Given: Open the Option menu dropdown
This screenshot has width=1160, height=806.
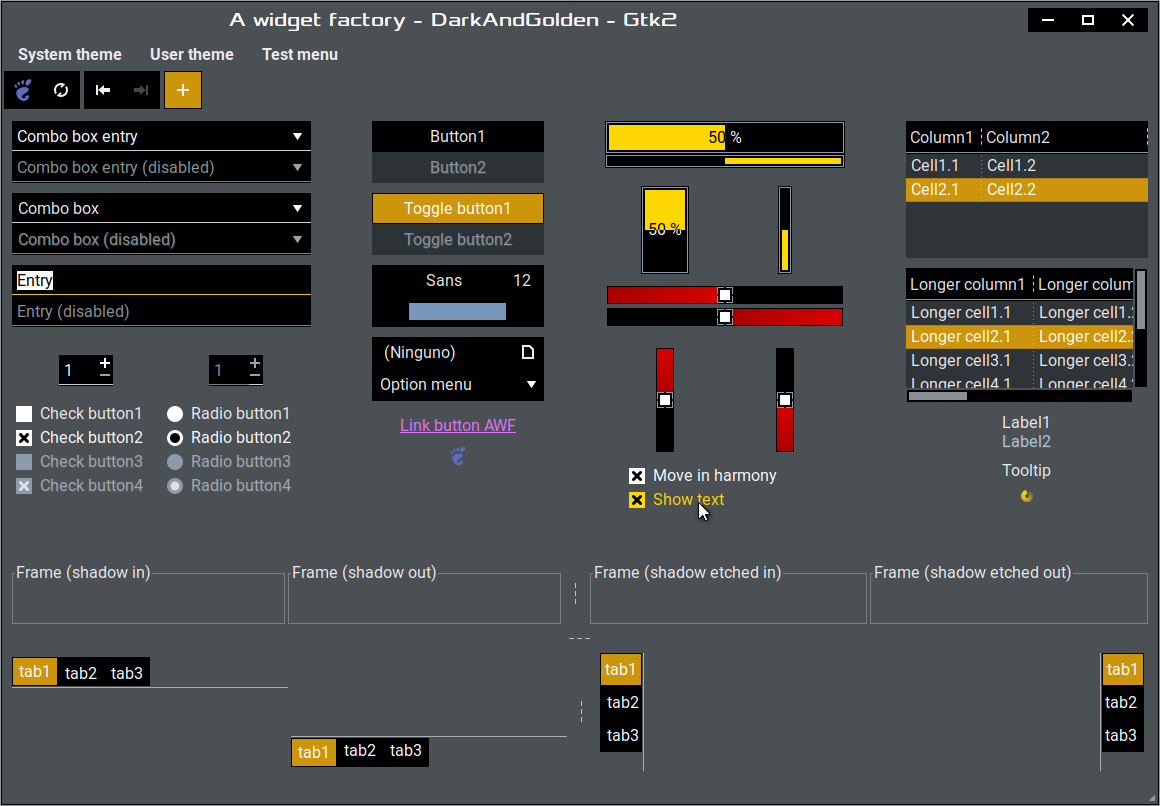Looking at the screenshot, I should pyautogui.click(x=458, y=385).
